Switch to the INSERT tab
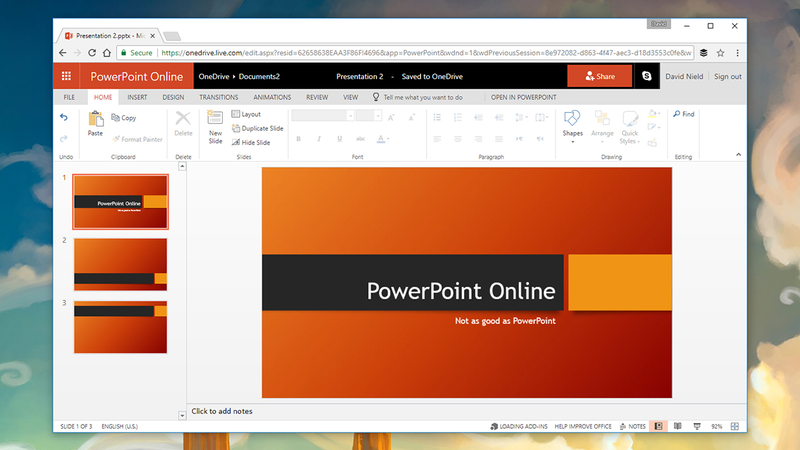Image resolution: width=800 pixels, height=450 pixels. click(137, 97)
